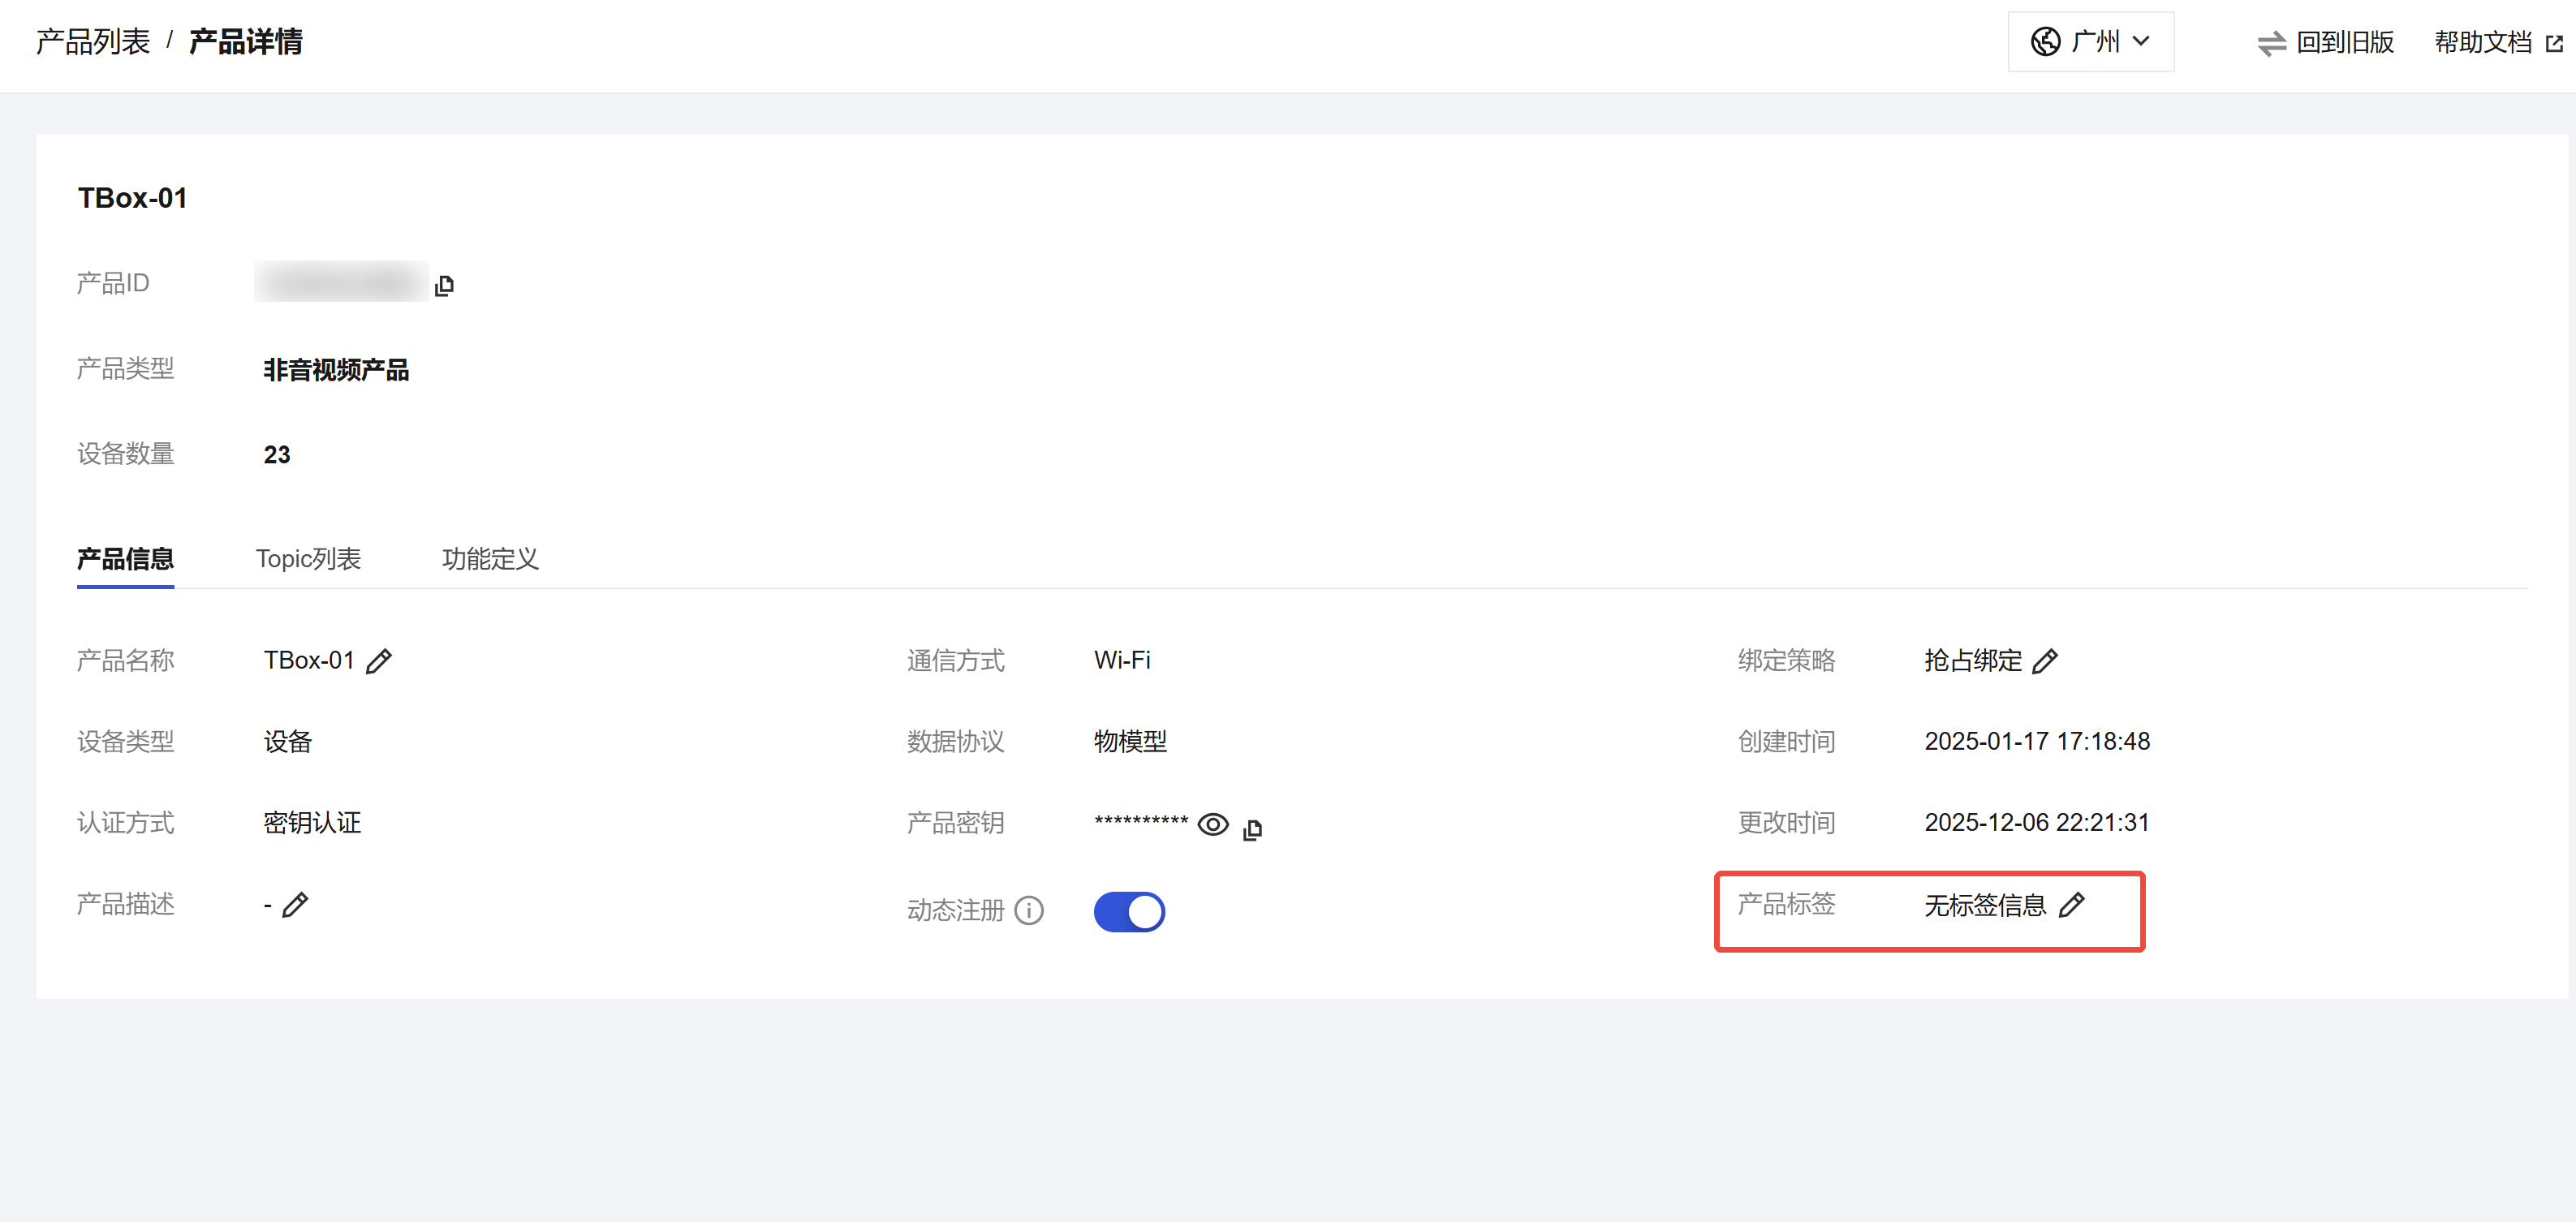Click the external link icon by 帮助文档
This screenshot has height=1222, width=2576.
2554,43
